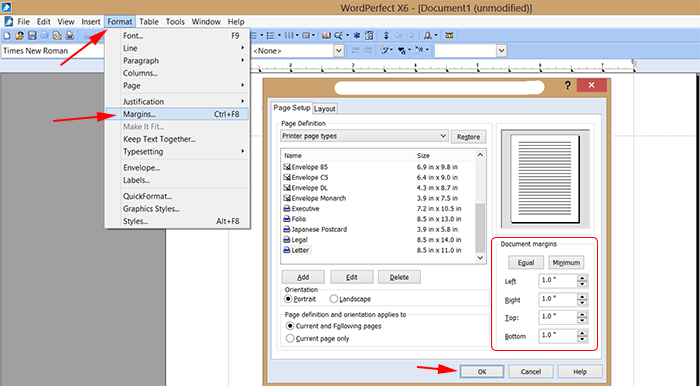This screenshot has width=700, height=386.
Task: Open the Window menu
Action: pos(206,21)
